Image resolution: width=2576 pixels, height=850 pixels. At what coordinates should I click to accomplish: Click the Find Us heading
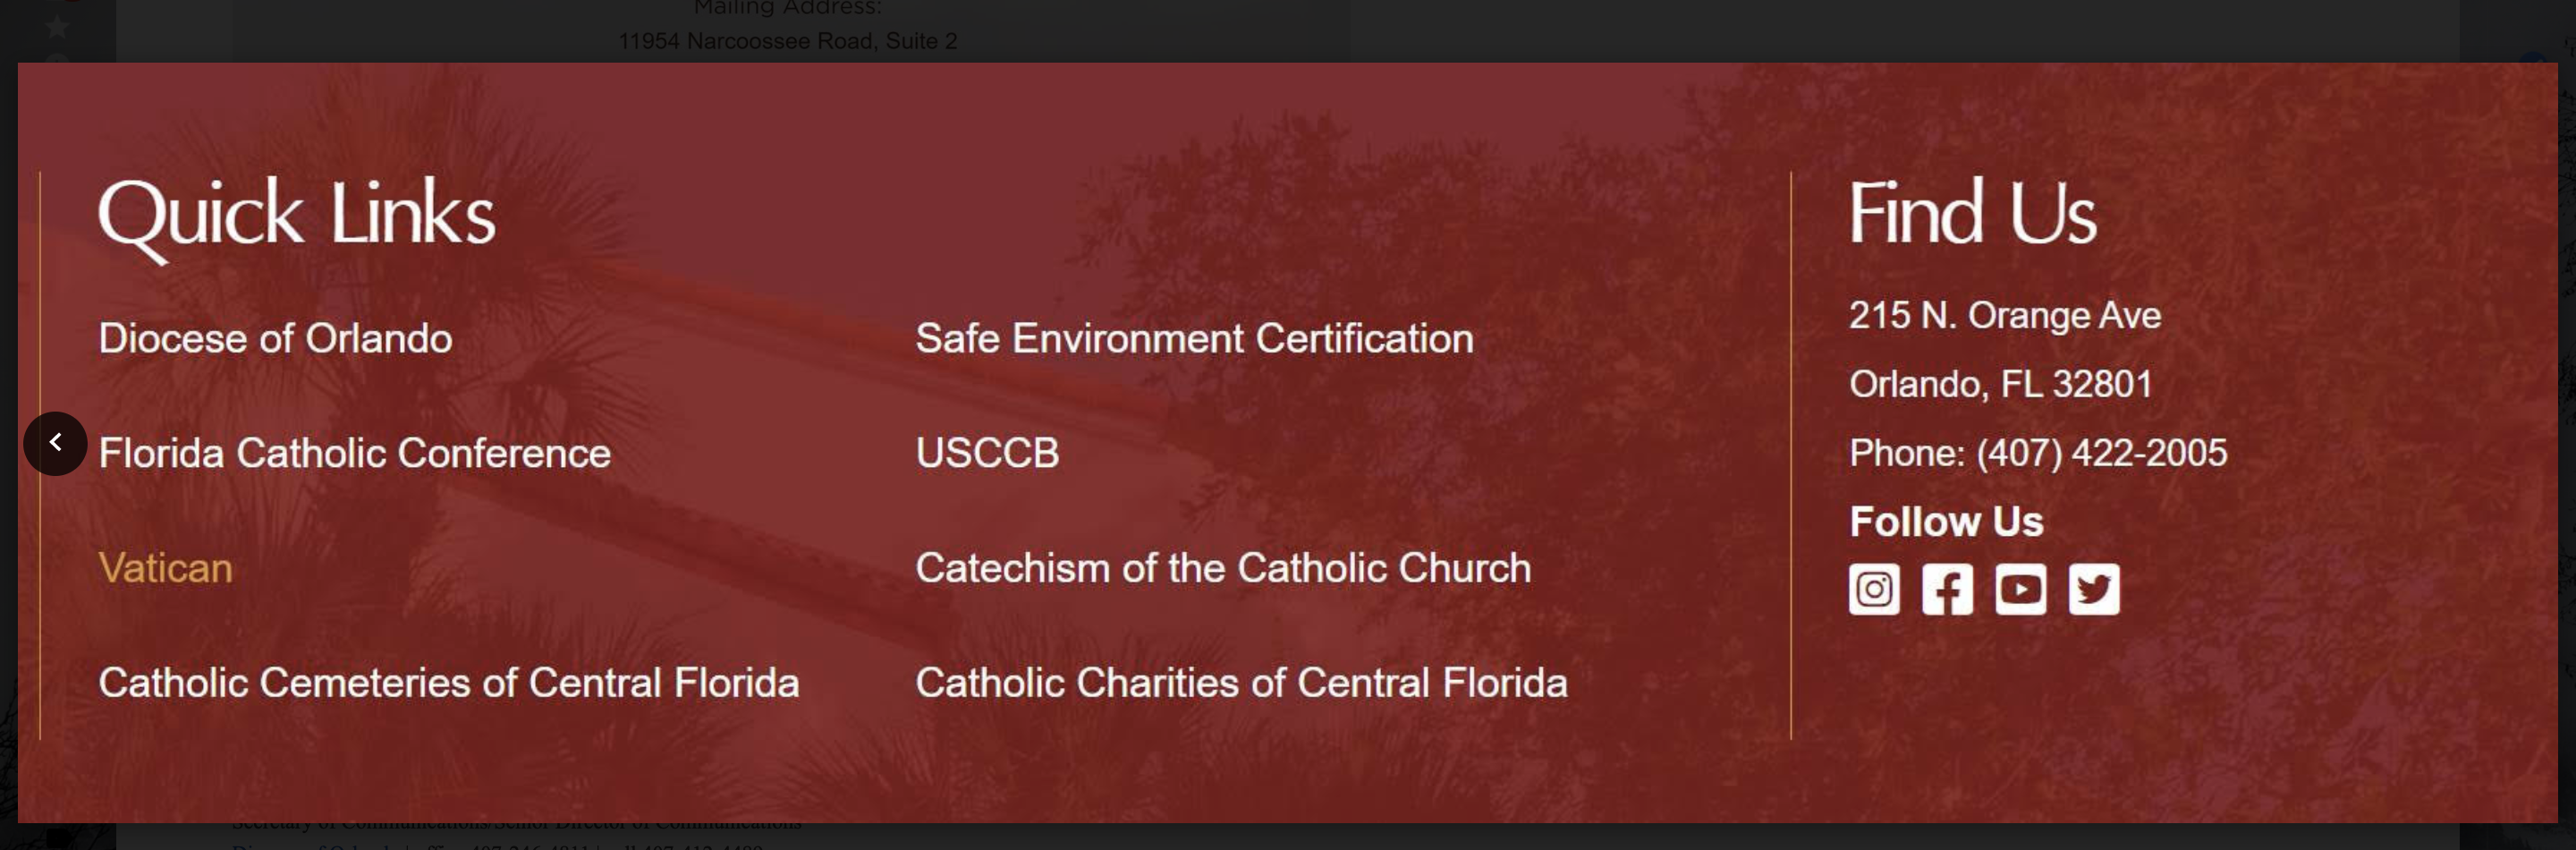(1972, 214)
